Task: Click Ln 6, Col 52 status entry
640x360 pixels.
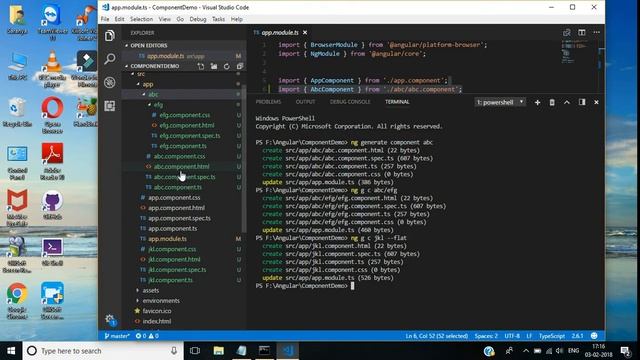Action: 436,336
